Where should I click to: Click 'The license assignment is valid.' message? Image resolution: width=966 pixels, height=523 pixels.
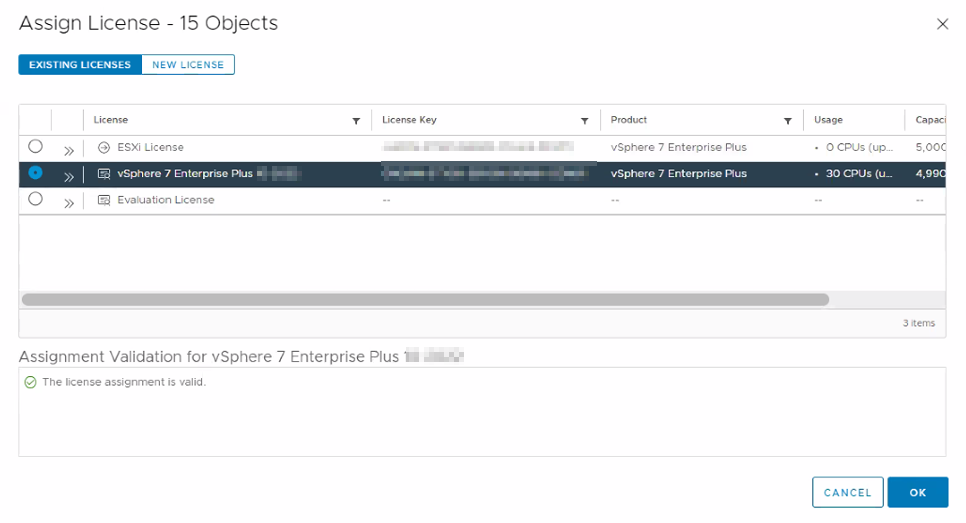(124, 382)
